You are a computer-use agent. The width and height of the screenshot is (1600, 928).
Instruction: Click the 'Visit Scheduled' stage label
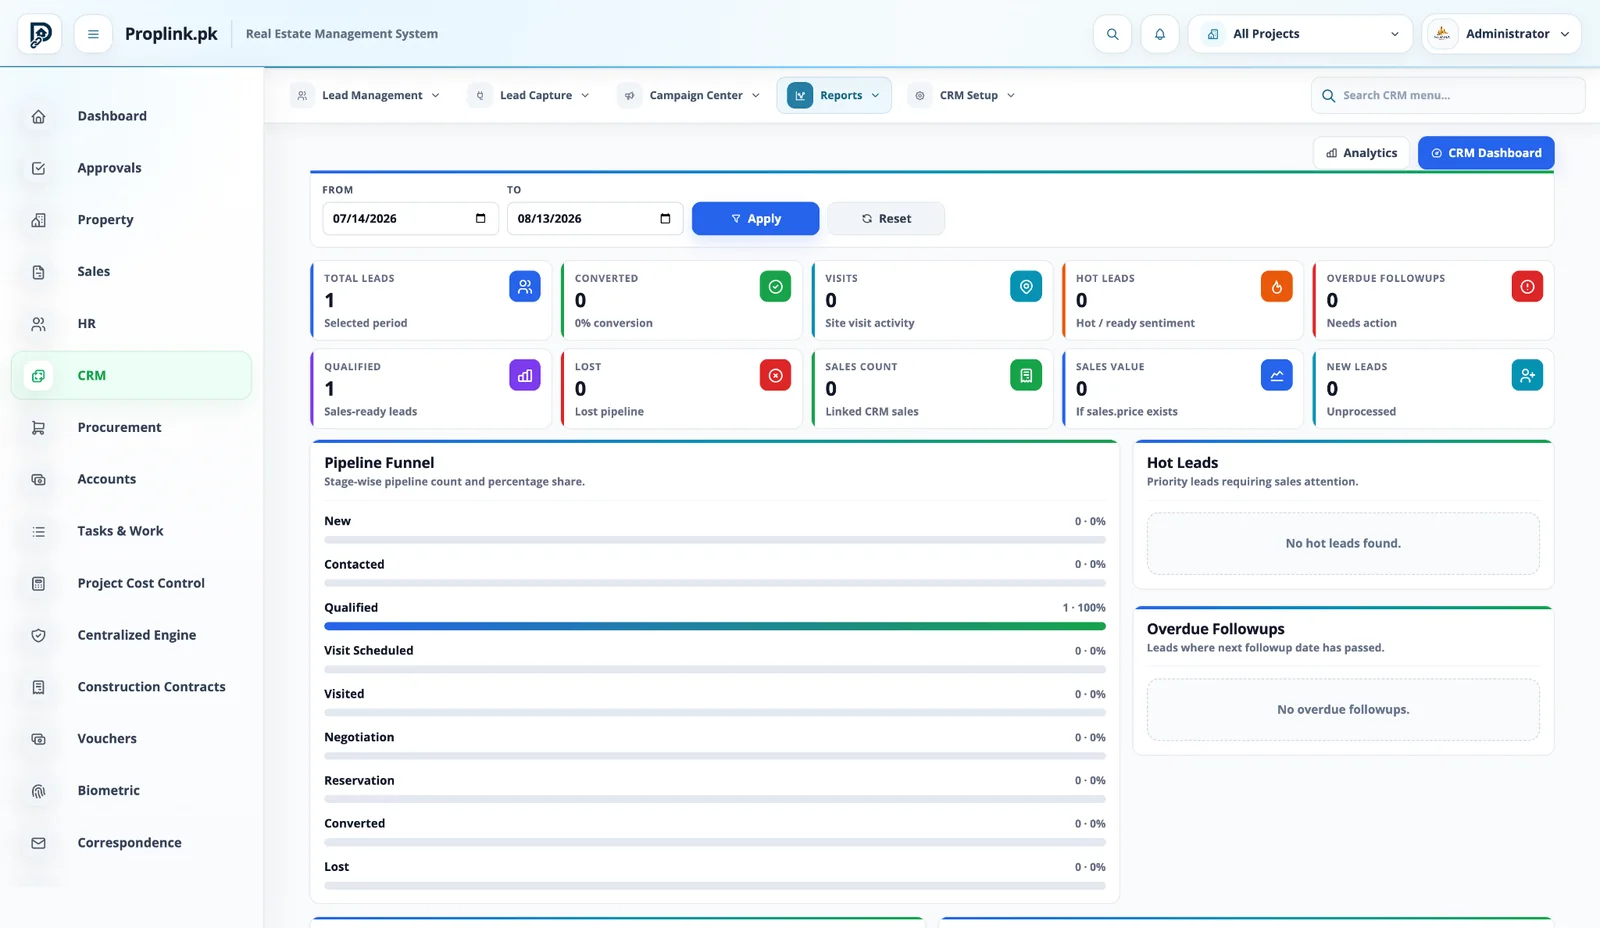pyautogui.click(x=369, y=651)
